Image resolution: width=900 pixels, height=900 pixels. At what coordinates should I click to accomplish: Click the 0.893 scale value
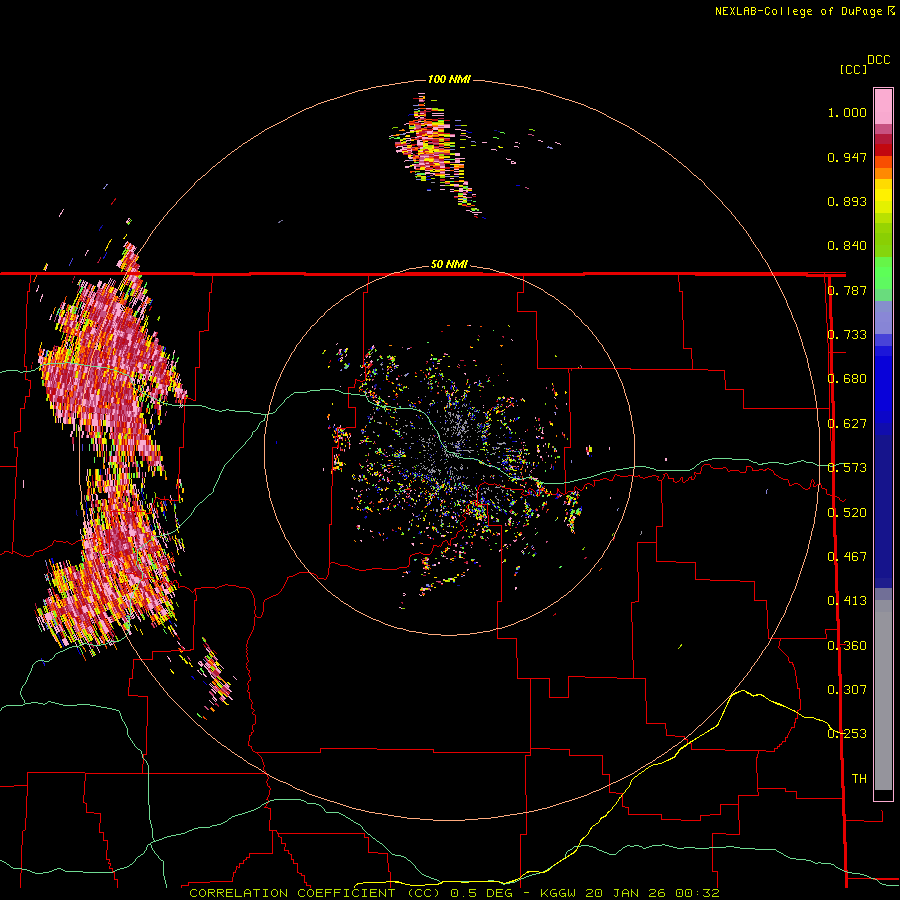847,201
